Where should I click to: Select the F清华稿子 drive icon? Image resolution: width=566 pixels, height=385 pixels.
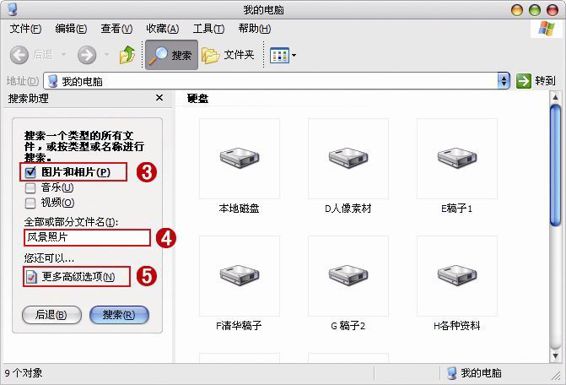click(239, 276)
